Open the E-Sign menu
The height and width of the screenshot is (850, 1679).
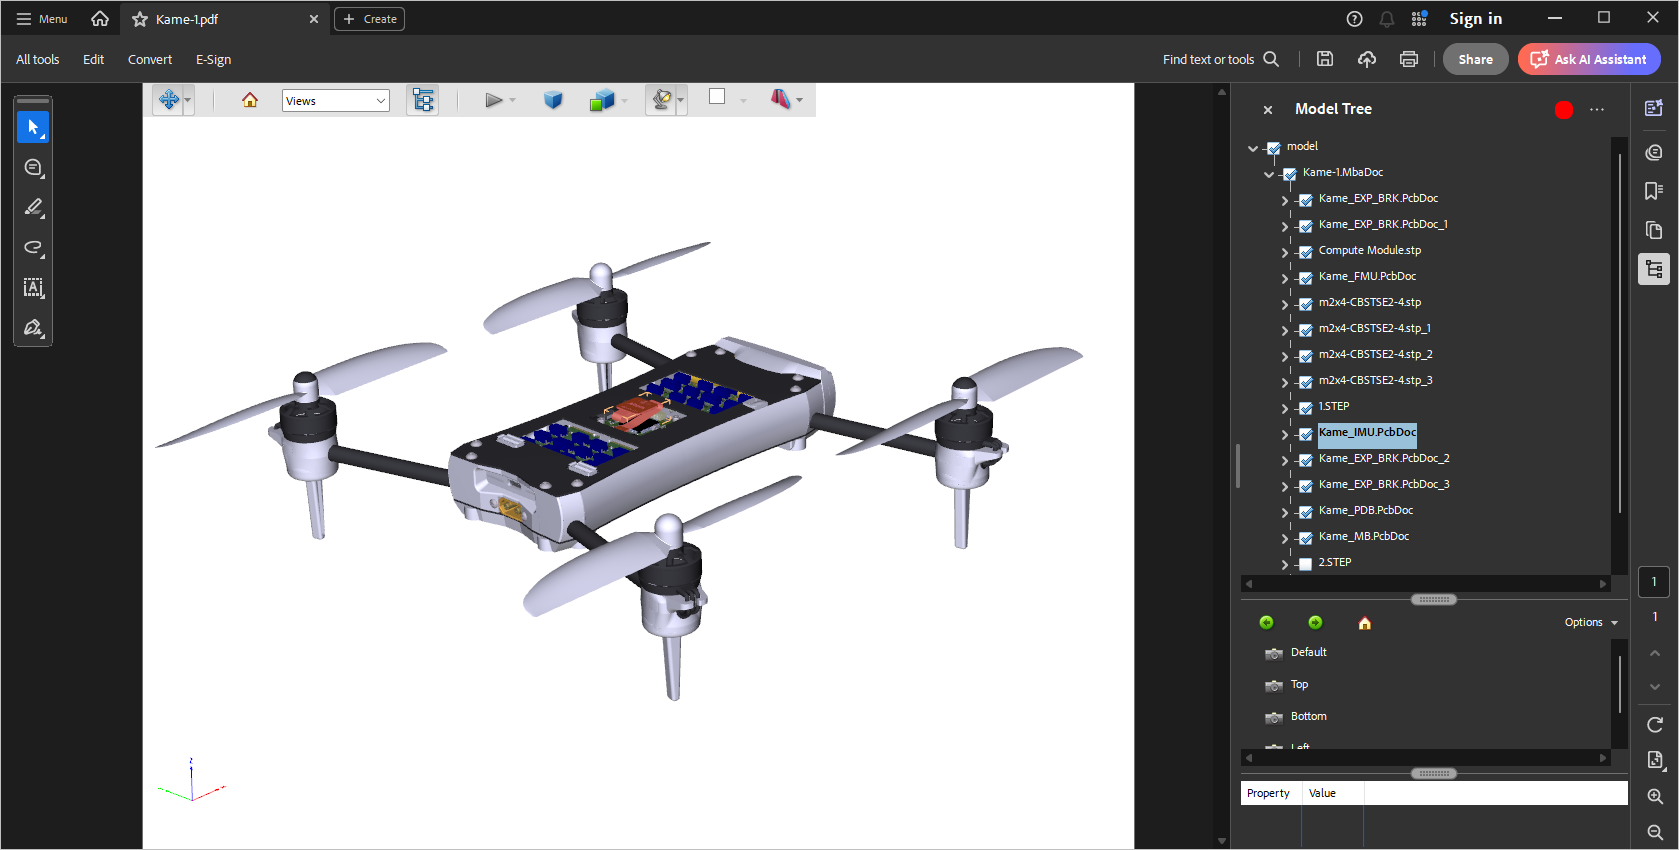point(213,59)
